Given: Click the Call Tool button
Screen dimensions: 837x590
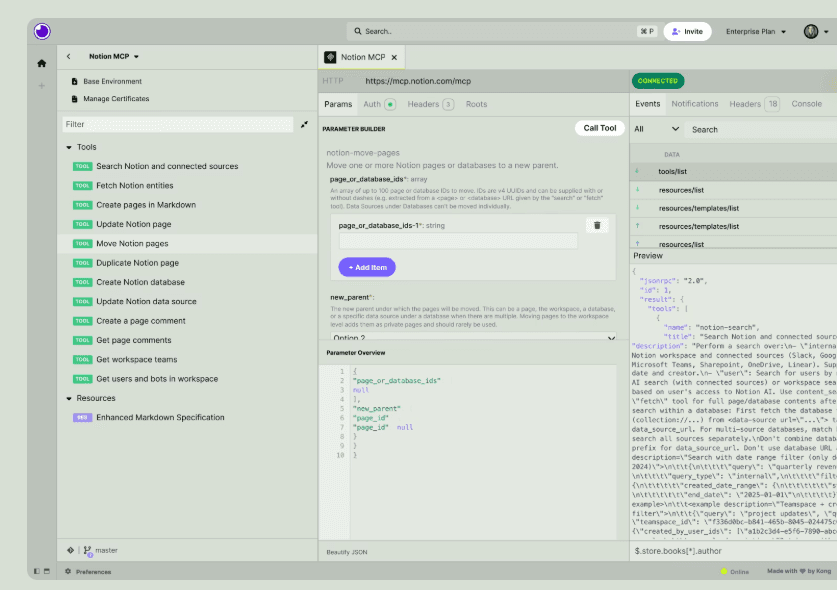Looking at the screenshot, I should 599,128.
